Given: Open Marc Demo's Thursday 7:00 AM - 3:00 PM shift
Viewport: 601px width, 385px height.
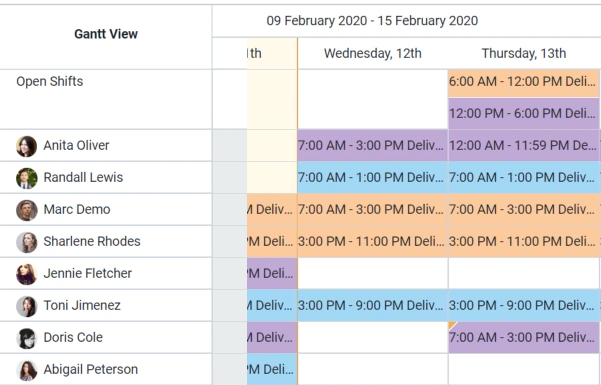Looking at the screenshot, I should pos(524,209).
